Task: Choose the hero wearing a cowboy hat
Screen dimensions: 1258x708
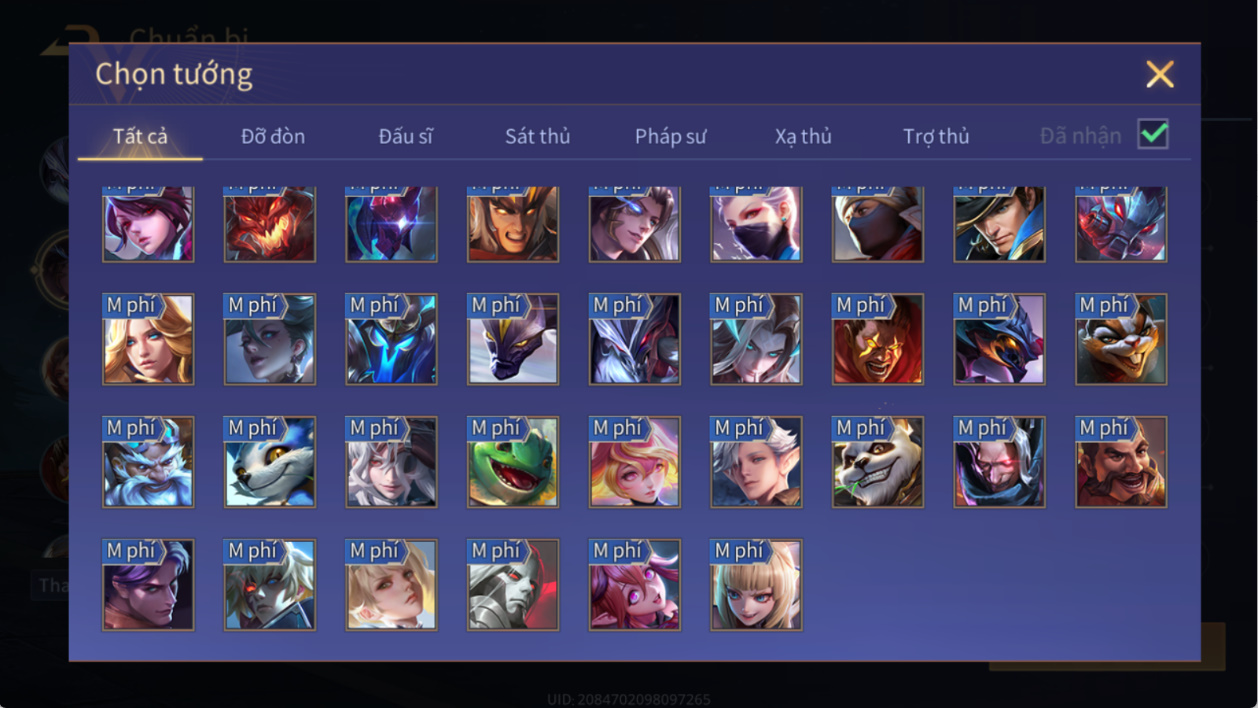Action: tap(1000, 224)
